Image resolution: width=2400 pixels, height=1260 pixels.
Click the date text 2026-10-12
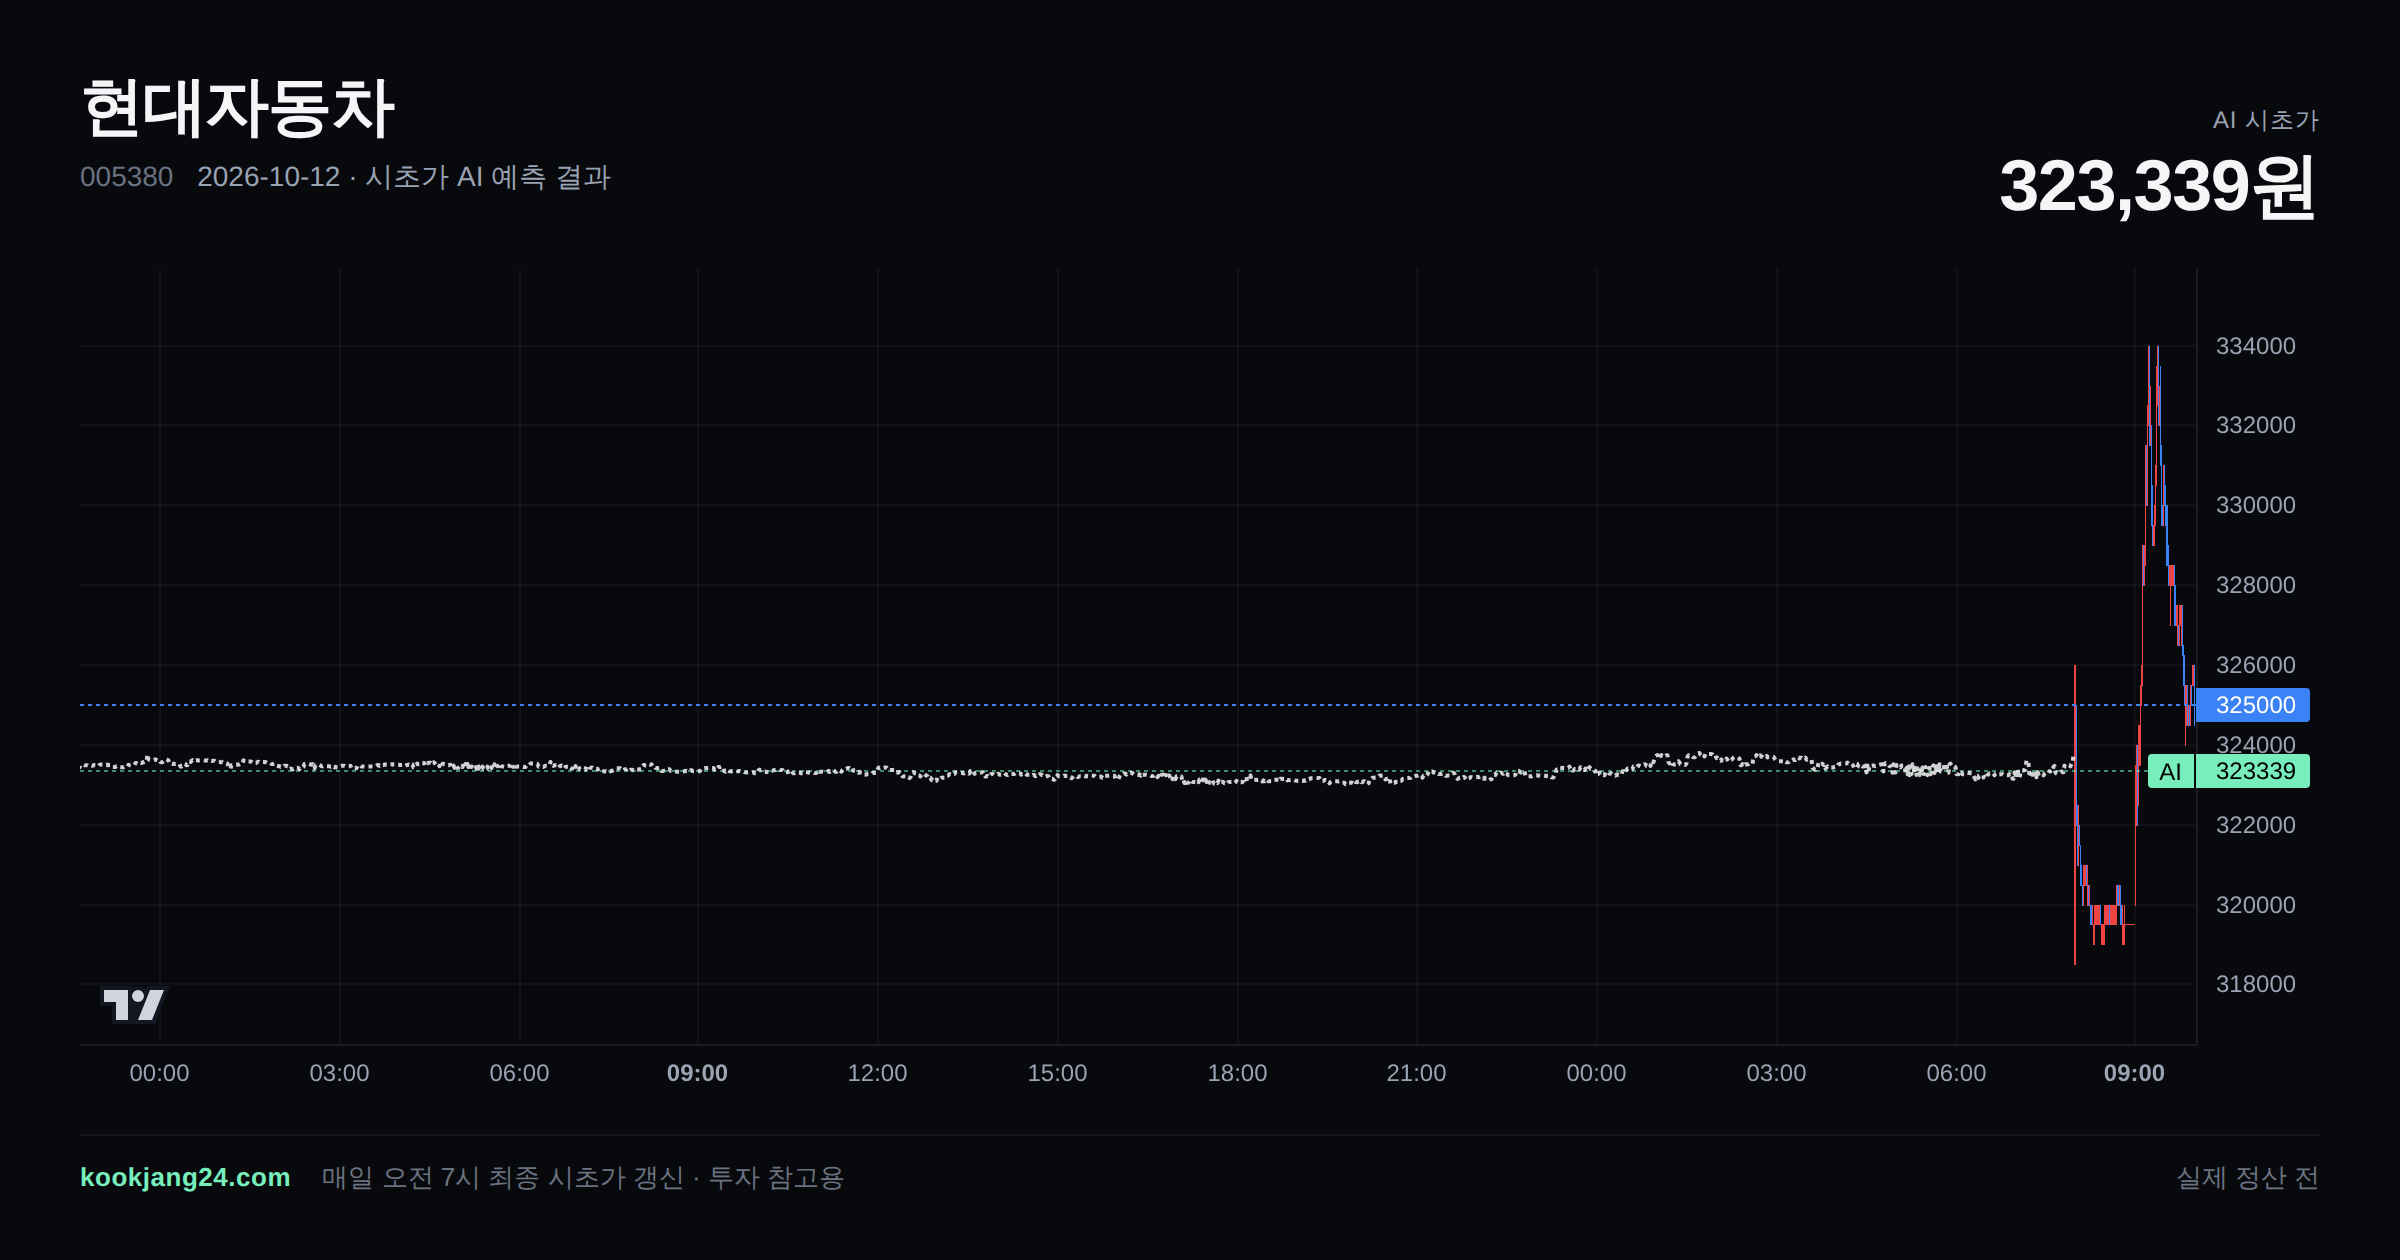click(268, 177)
